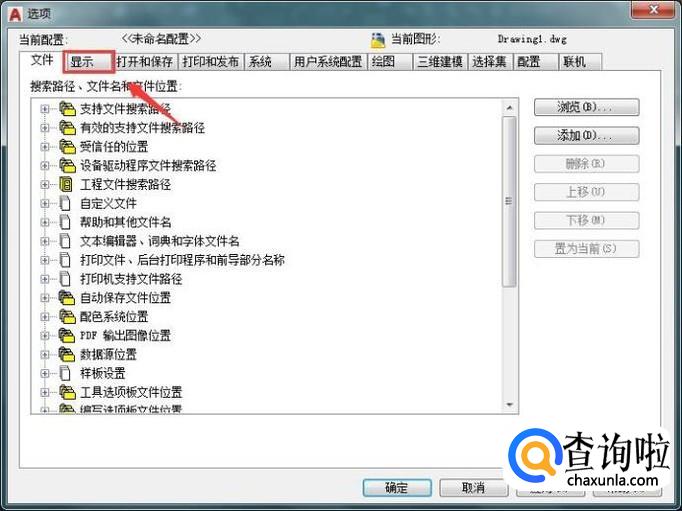Expand the 有效的支持文件搜索路径 node
682x511 pixels.
click(45, 128)
